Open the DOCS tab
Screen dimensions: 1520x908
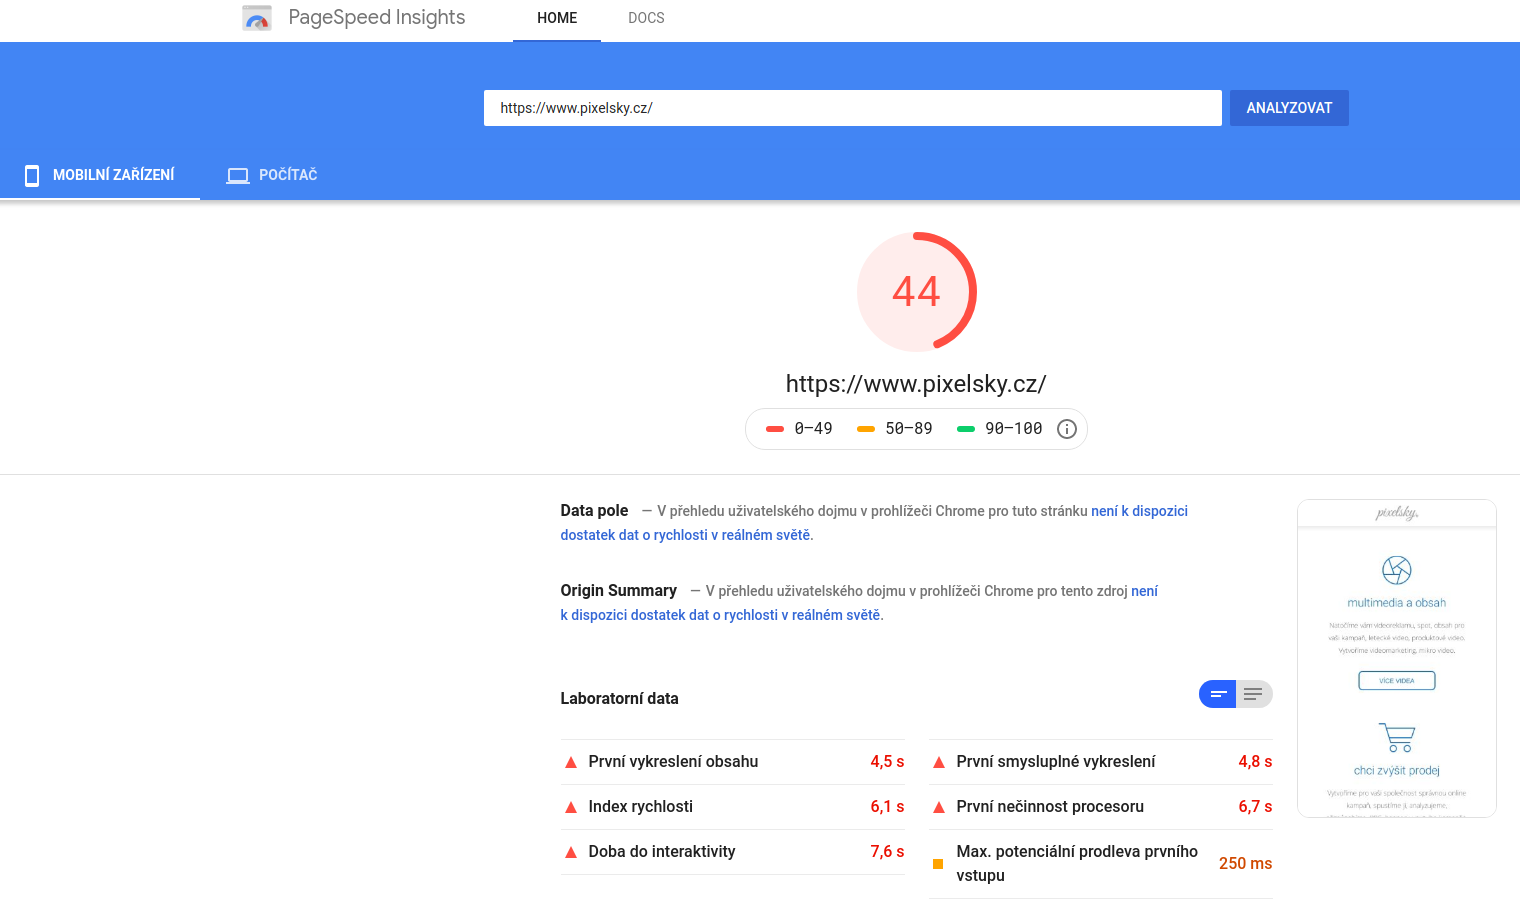(x=646, y=19)
